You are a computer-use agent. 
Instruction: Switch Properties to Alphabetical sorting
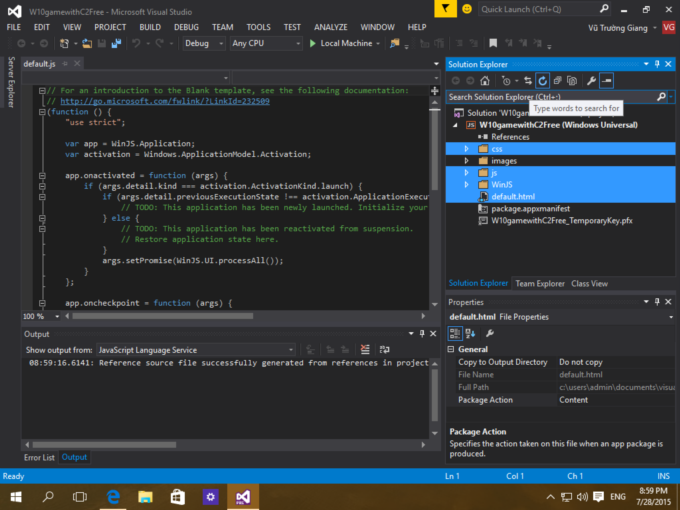(x=471, y=333)
